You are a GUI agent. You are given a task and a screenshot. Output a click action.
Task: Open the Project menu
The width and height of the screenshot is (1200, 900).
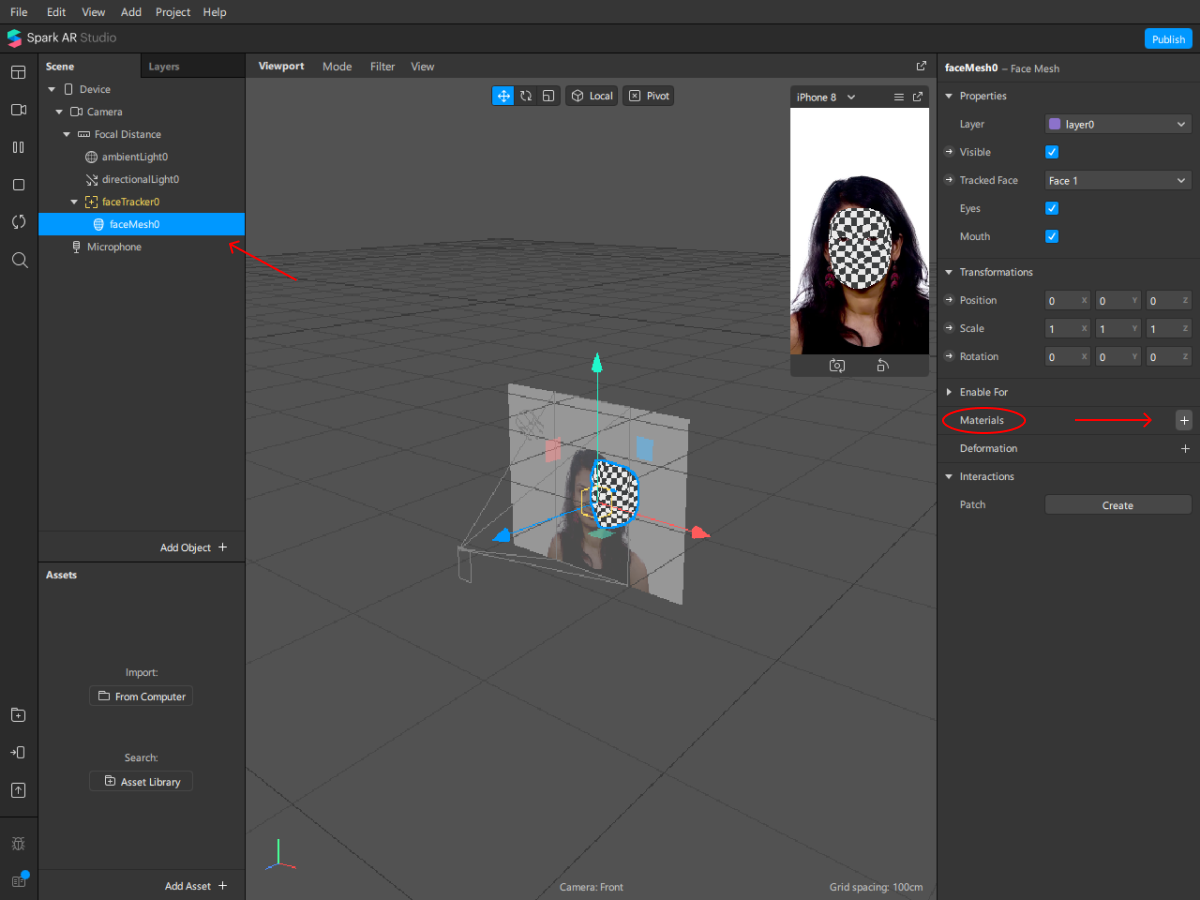coord(173,12)
